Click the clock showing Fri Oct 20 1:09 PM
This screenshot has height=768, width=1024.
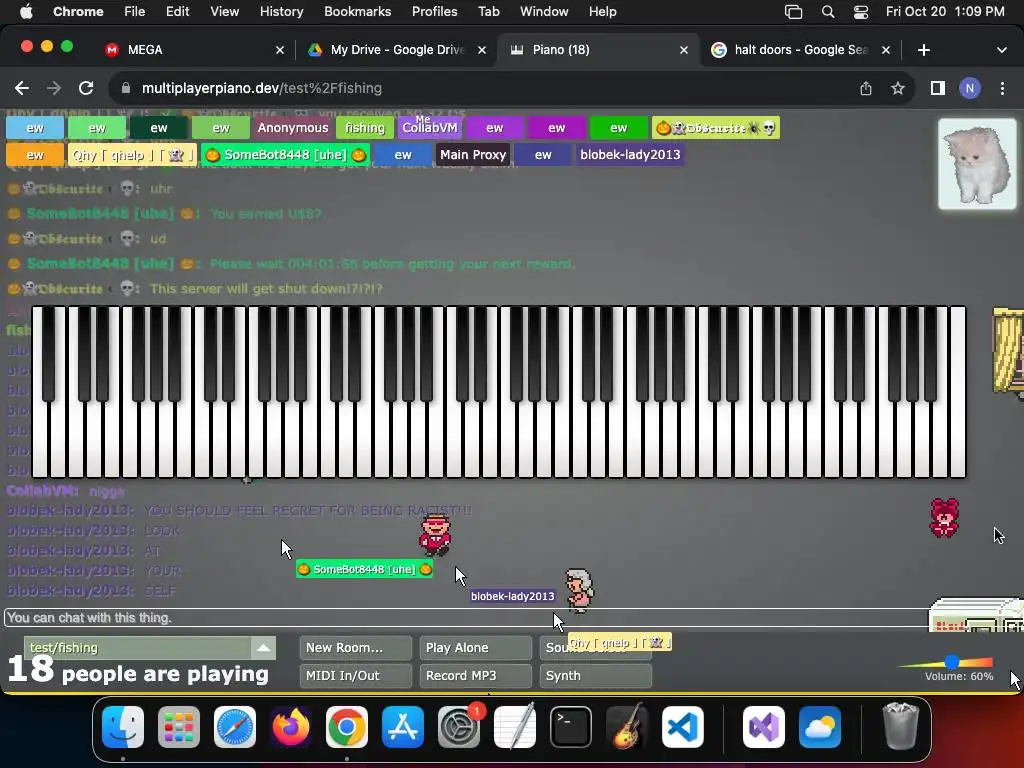point(945,12)
